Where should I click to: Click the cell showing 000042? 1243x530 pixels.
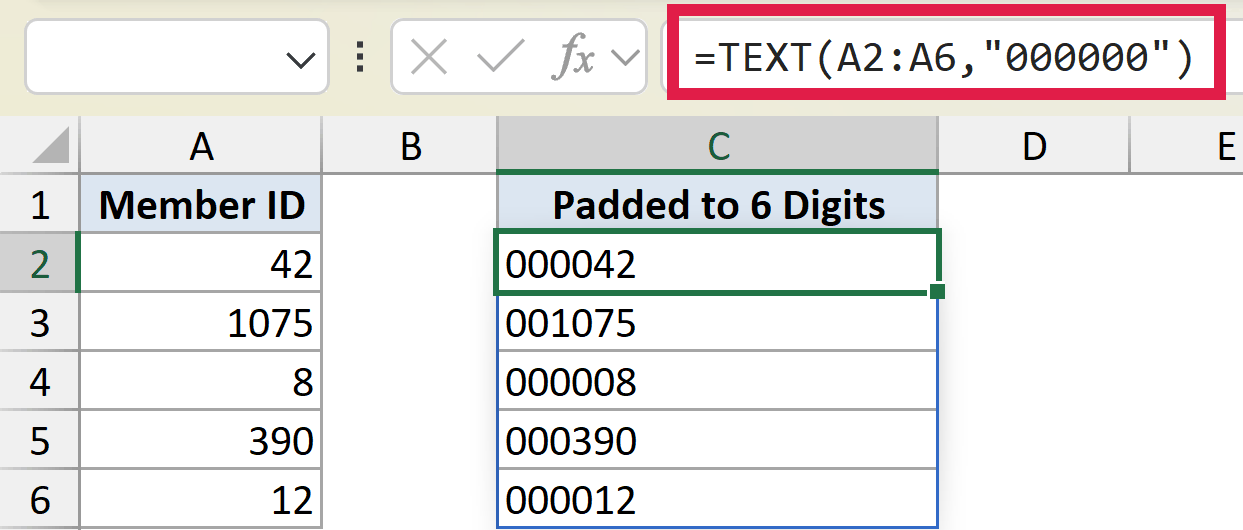pyautogui.click(x=718, y=264)
